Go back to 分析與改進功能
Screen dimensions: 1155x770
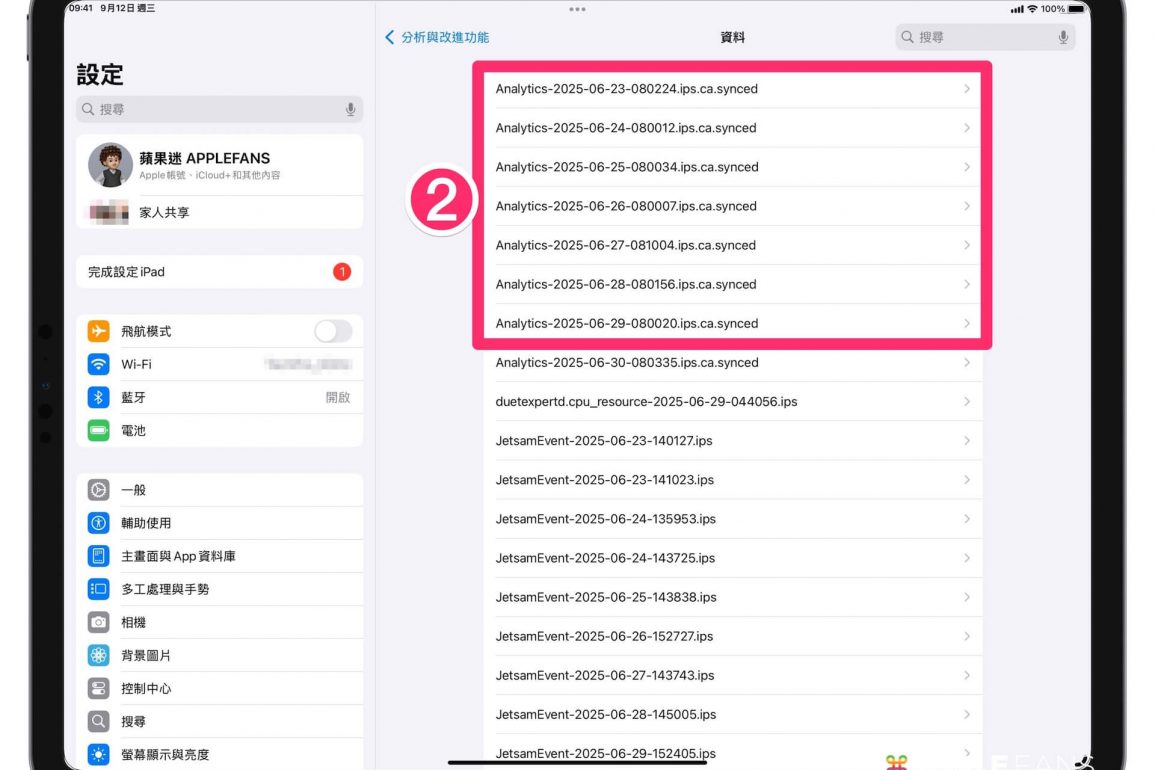click(x=437, y=37)
